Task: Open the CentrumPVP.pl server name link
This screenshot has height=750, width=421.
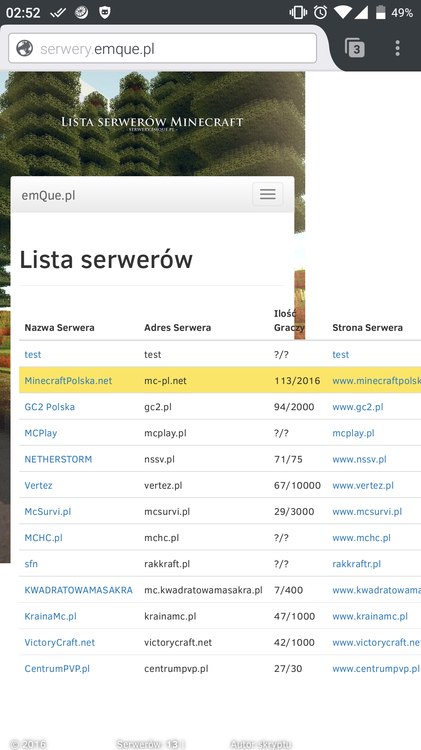Action: 57,669
